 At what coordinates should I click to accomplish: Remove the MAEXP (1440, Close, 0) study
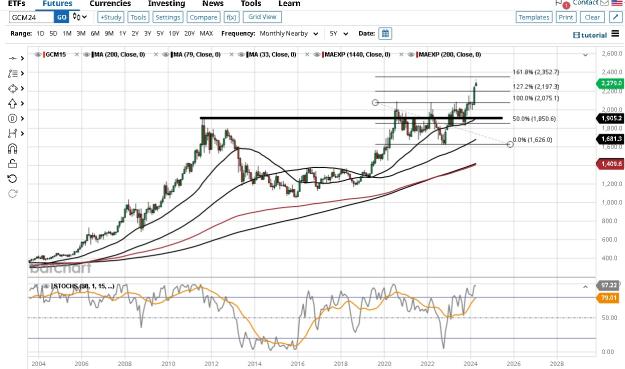(401, 55)
